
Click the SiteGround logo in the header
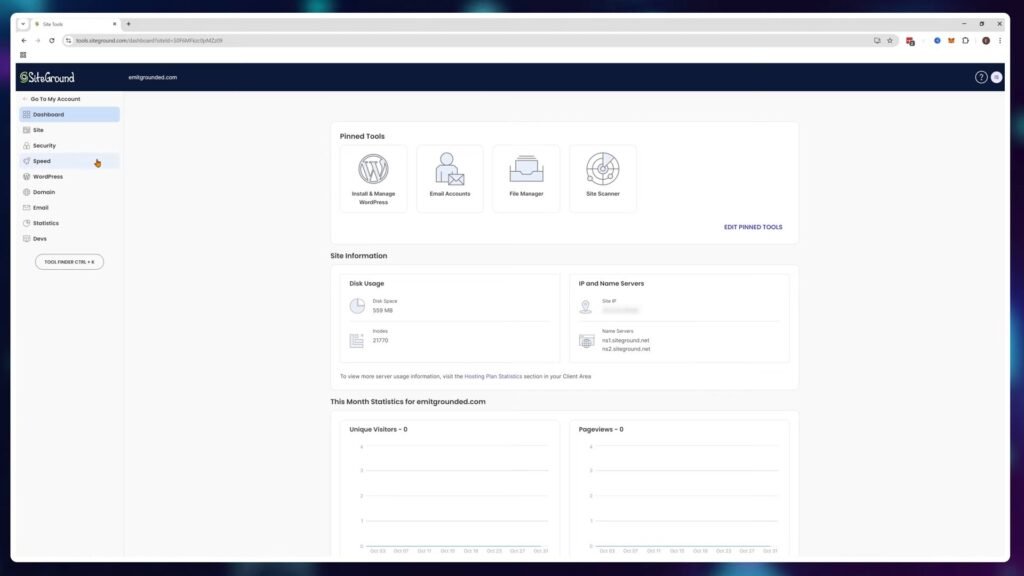(x=47, y=76)
